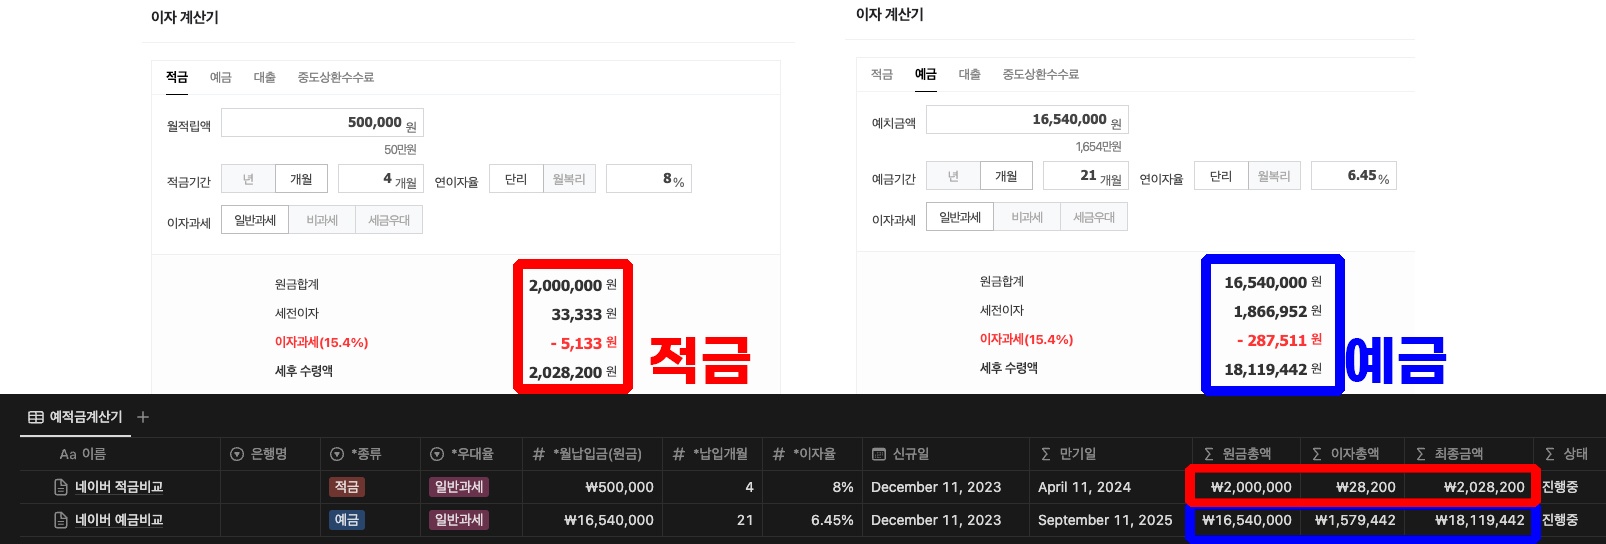
Task: Open the 적금 tag dropdown in 종류 column
Action: tap(346, 487)
